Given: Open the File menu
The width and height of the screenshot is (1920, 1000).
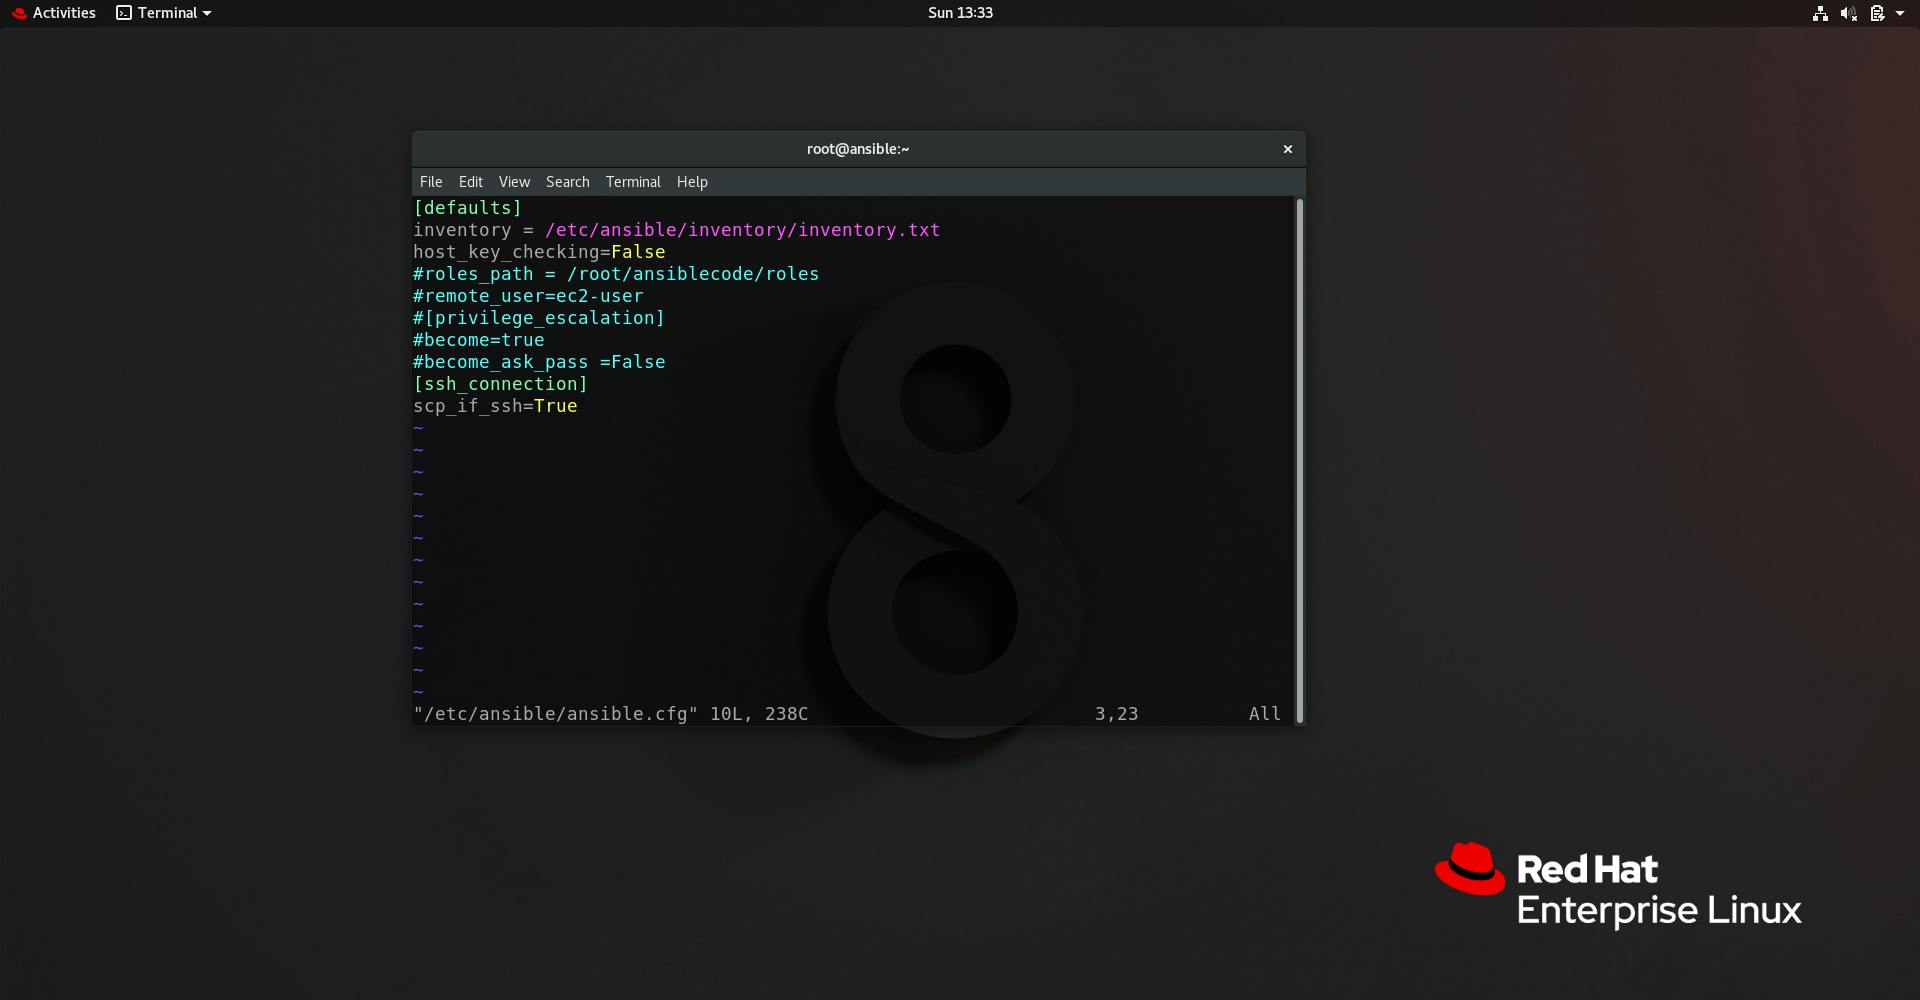Looking at the screenshot, I should click(x=431, y=182).
